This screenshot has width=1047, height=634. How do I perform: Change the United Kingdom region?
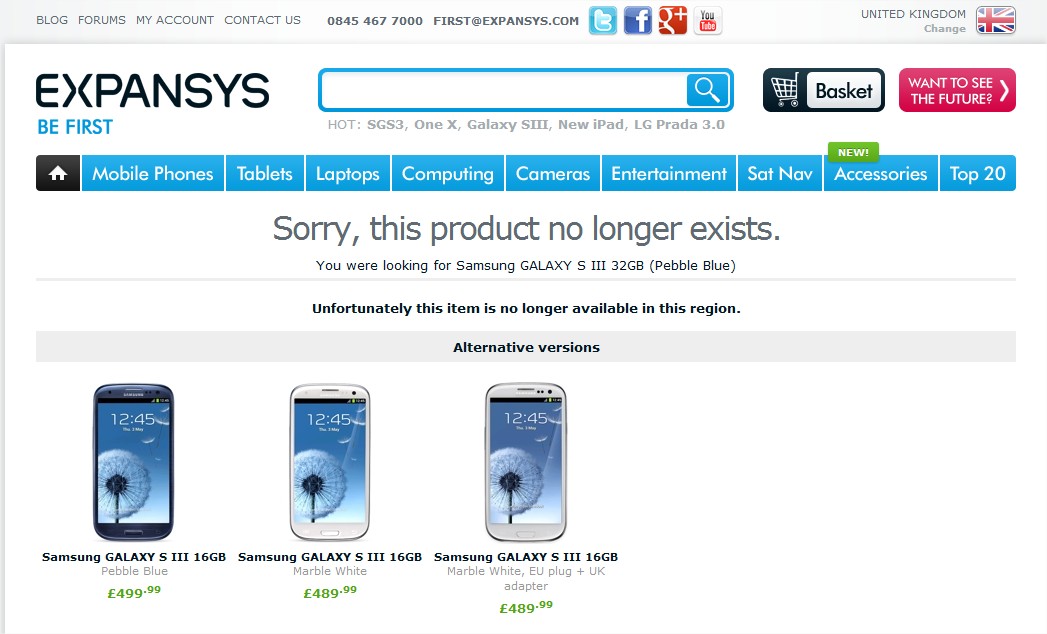point(944,29)
